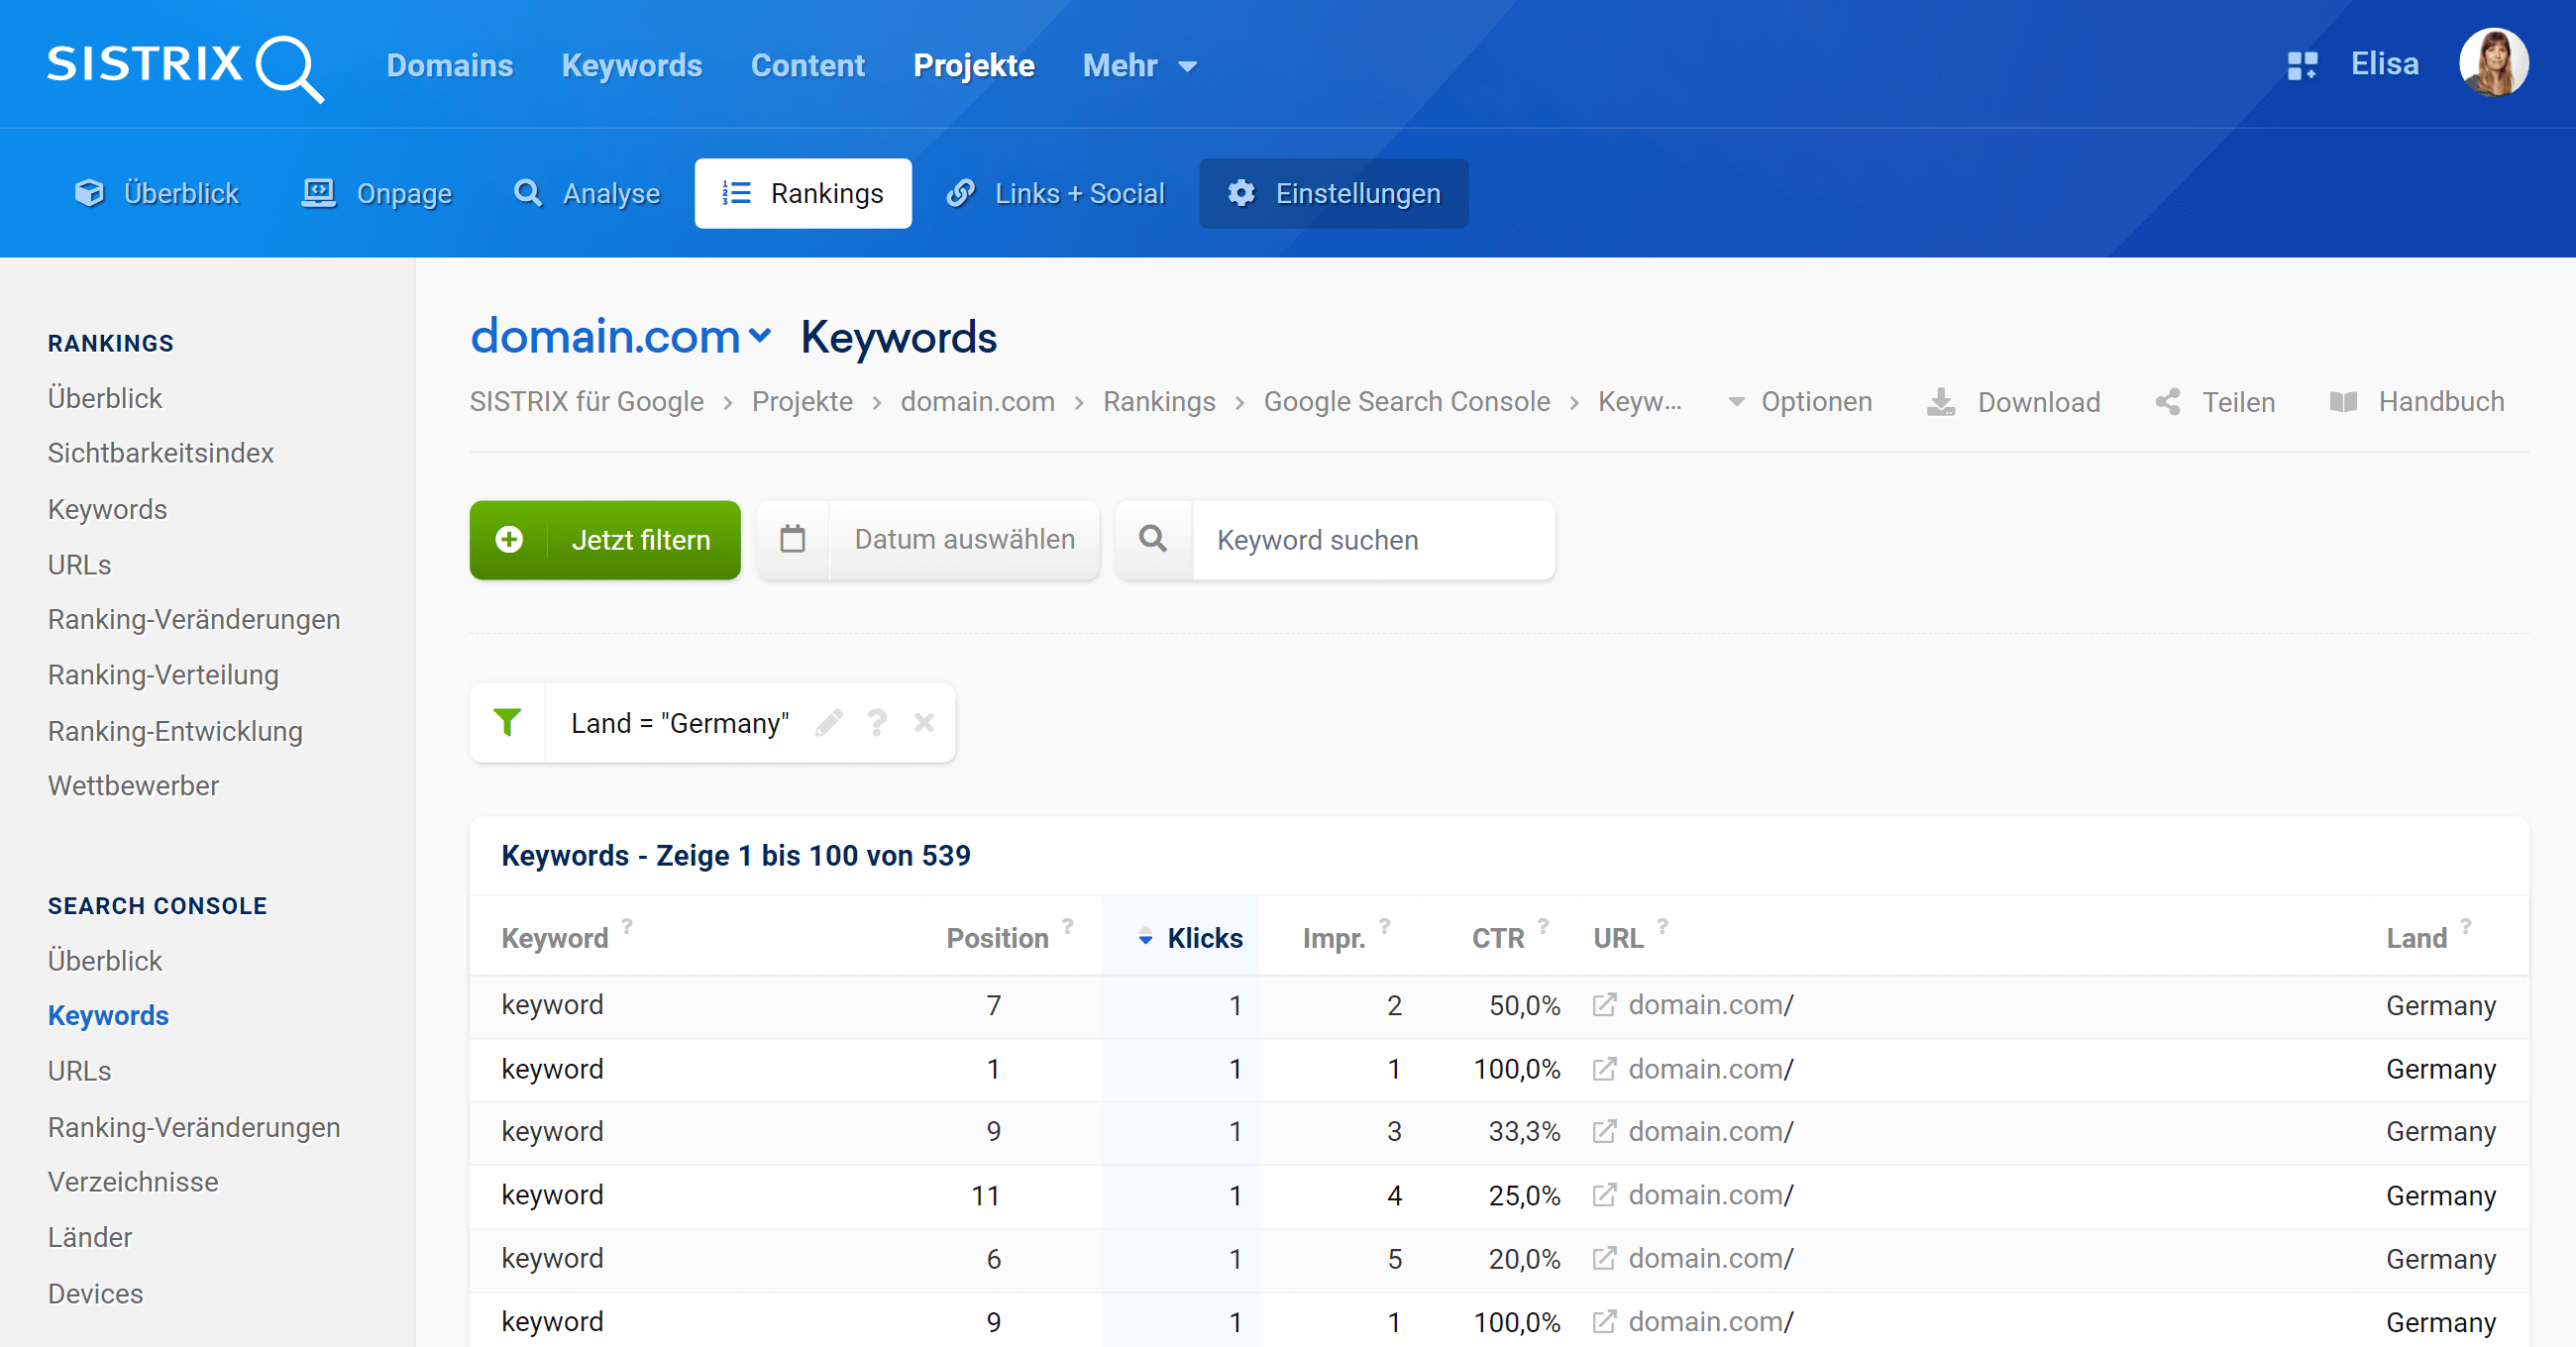Click the Einstellungen gear icon
Image resolution: width=2576 pixels, height=1347 pixels.
tap(1241, 193)
